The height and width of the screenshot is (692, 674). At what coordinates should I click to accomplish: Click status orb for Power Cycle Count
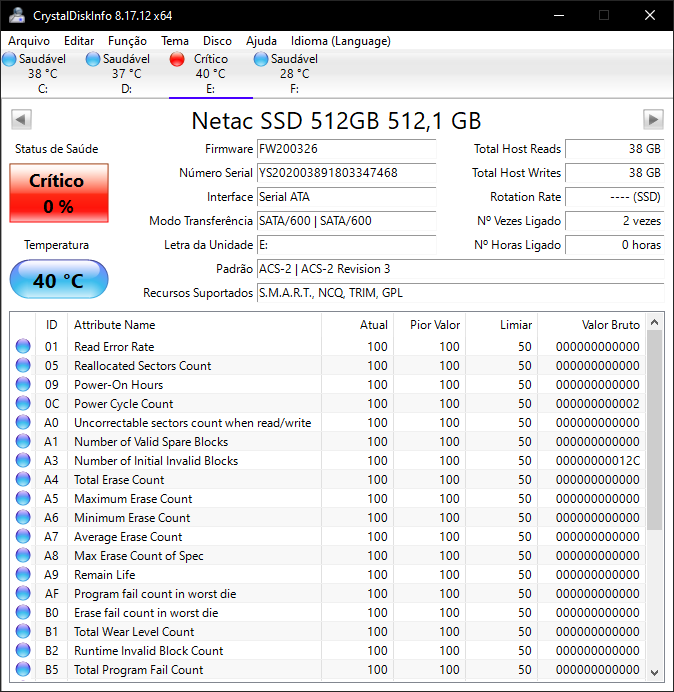(x=23, y=403)
